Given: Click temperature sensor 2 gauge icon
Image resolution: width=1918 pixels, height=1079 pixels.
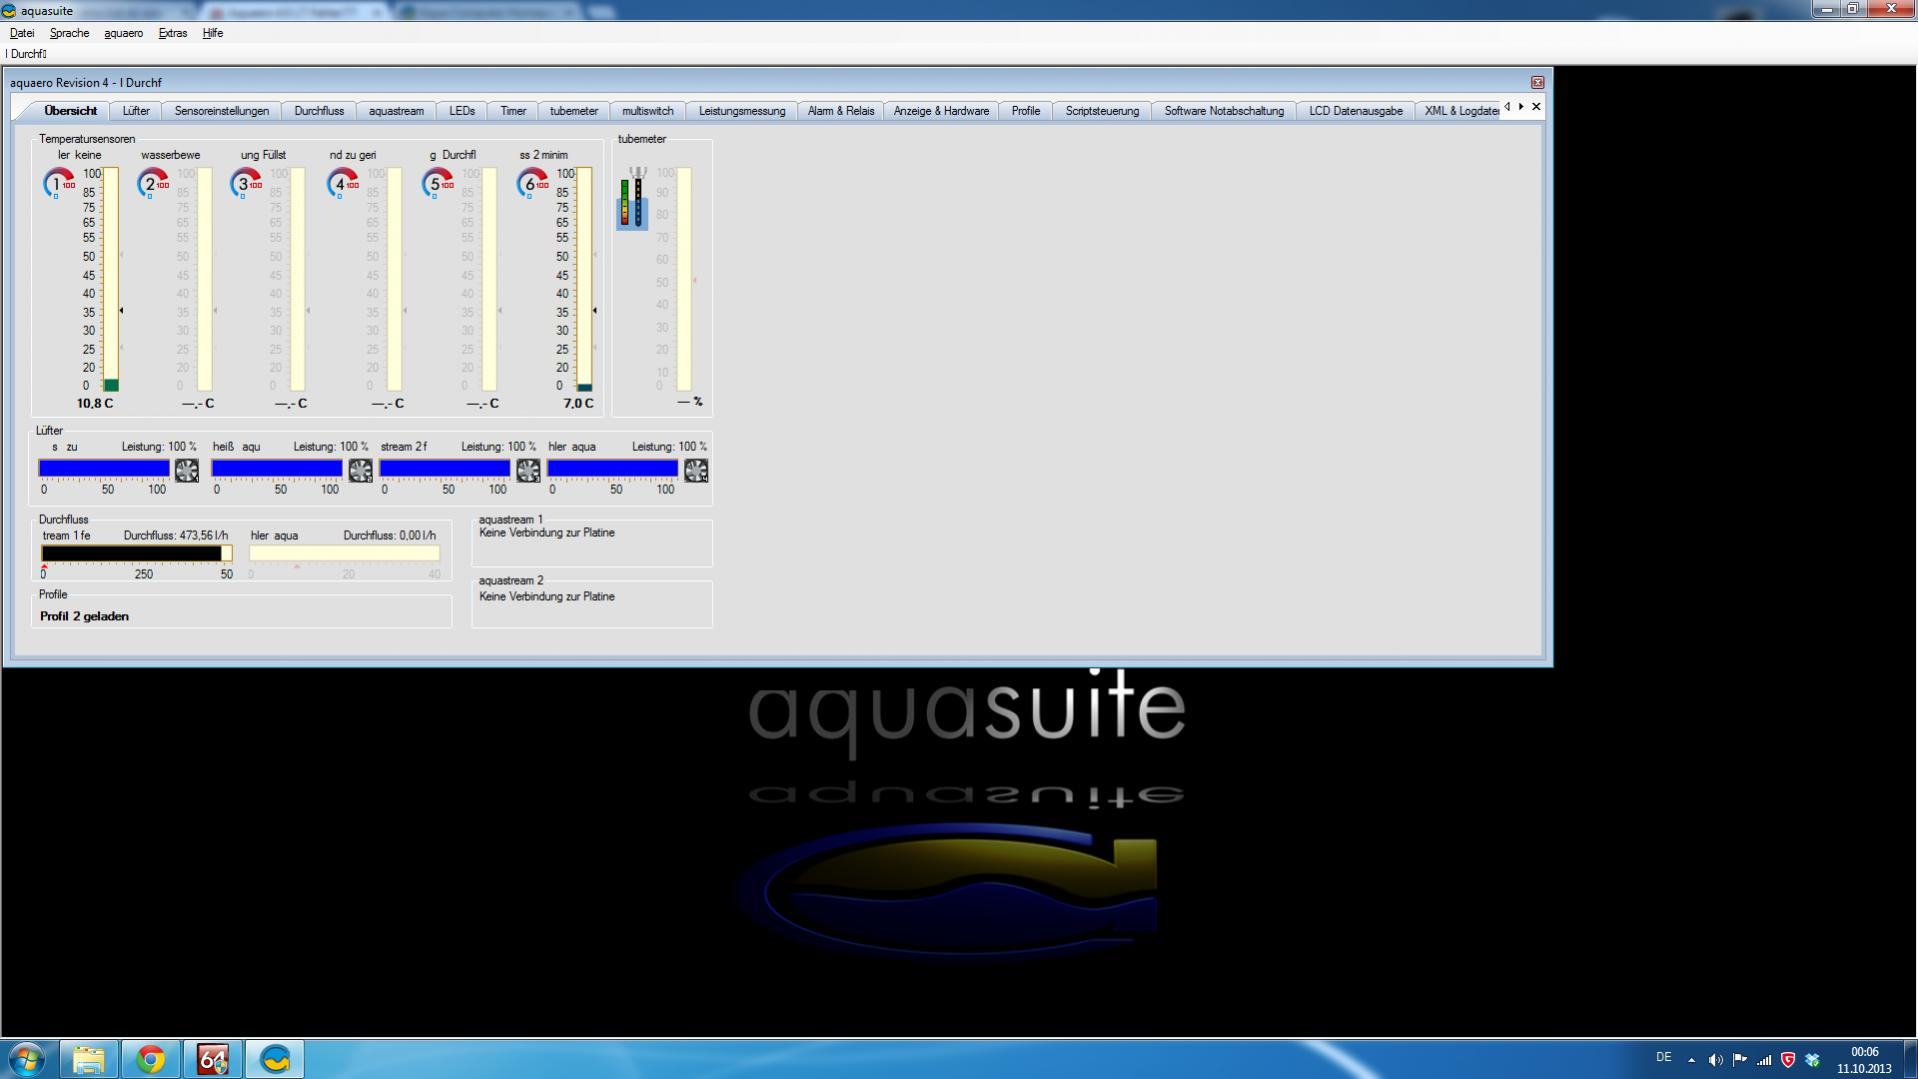Looking at the screenshot, I should [x=154, y=183].
